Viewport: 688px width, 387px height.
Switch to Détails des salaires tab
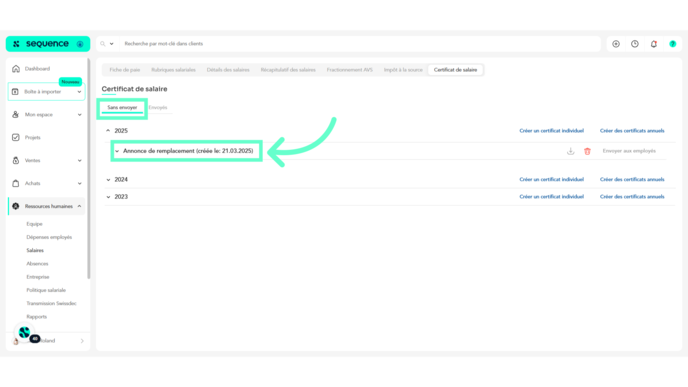point(228,70)
